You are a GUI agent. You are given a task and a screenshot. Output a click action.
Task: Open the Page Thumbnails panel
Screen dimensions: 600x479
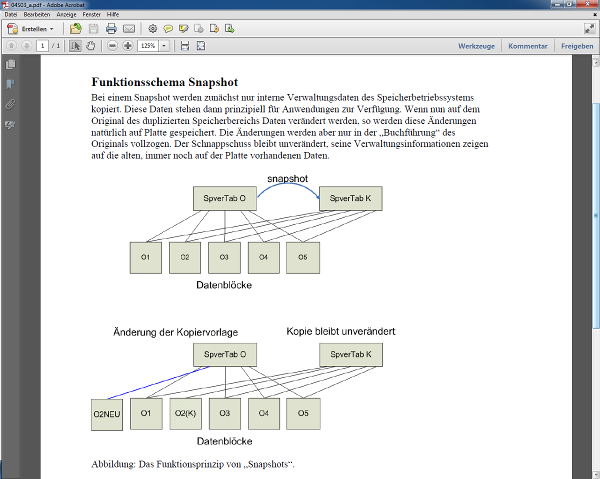pos(10,66)
